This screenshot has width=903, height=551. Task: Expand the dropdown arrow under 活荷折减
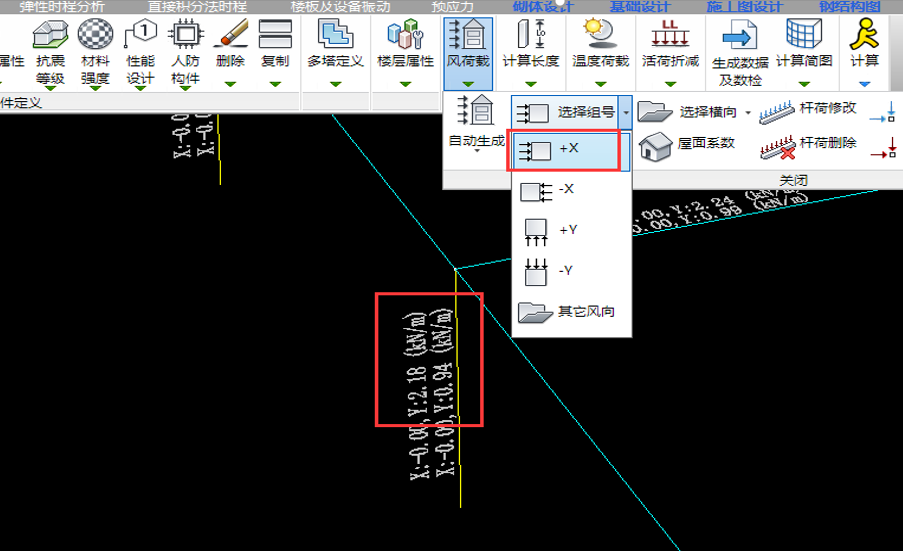(x=670, y=84)
